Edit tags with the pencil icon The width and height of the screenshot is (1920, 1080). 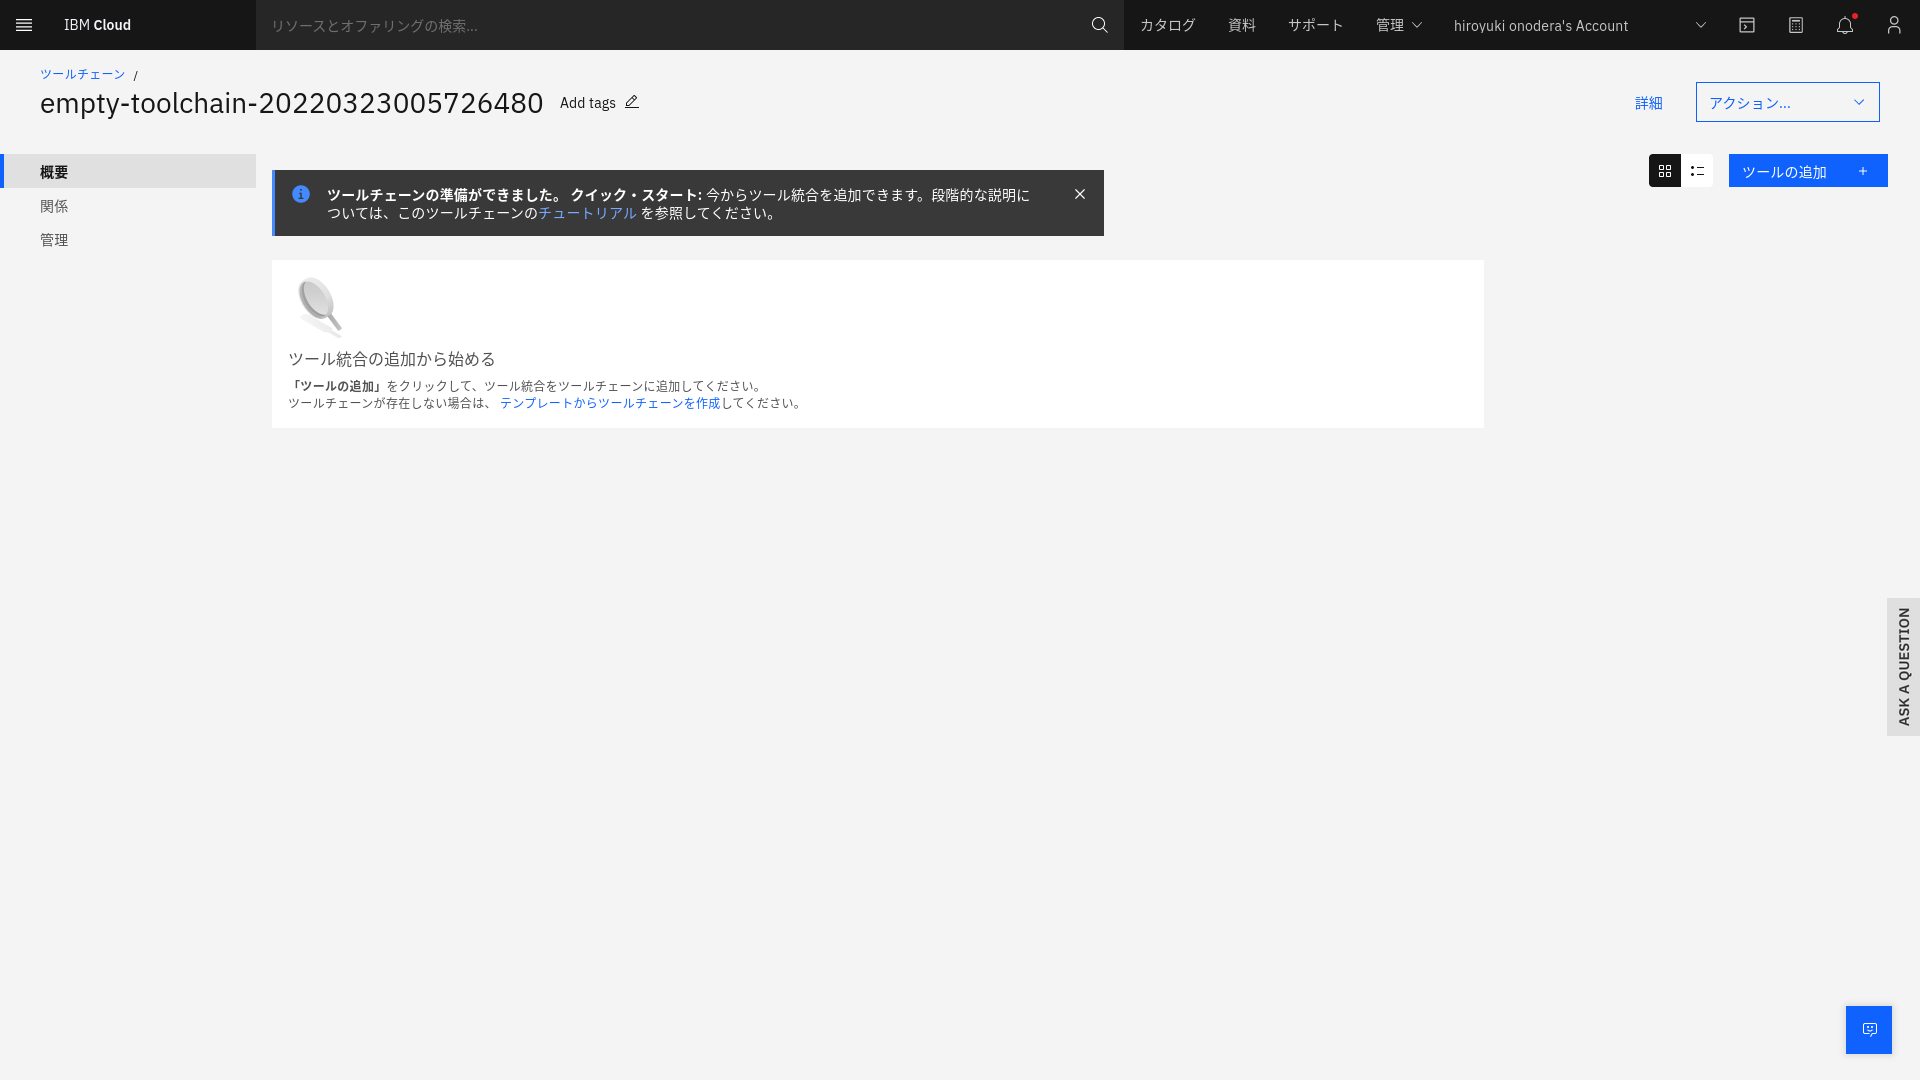pyautogui.click(x=632, y=101)
